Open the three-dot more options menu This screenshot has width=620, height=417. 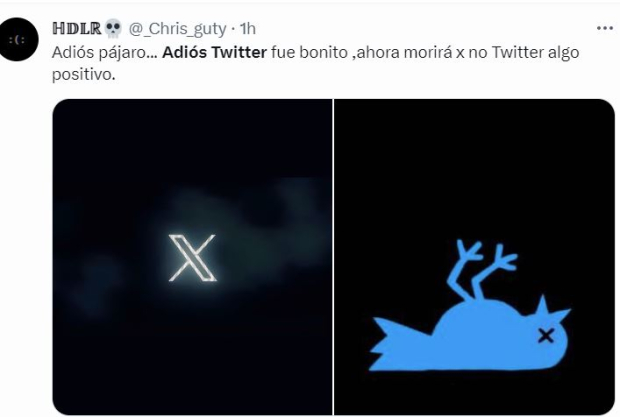click(x=605, y=28)
